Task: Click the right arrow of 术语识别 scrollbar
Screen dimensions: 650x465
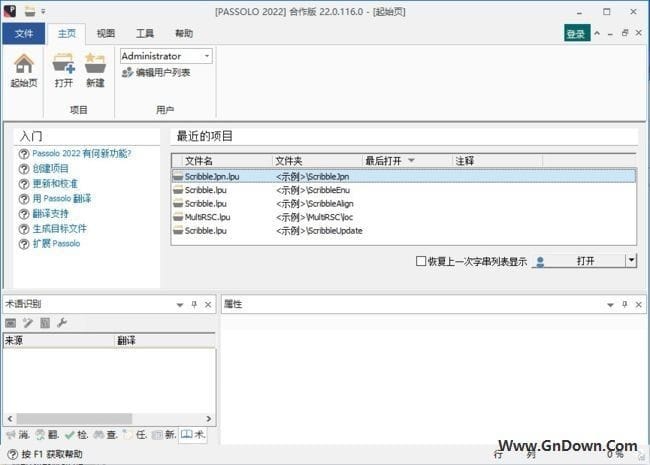Action: [209, 419]
